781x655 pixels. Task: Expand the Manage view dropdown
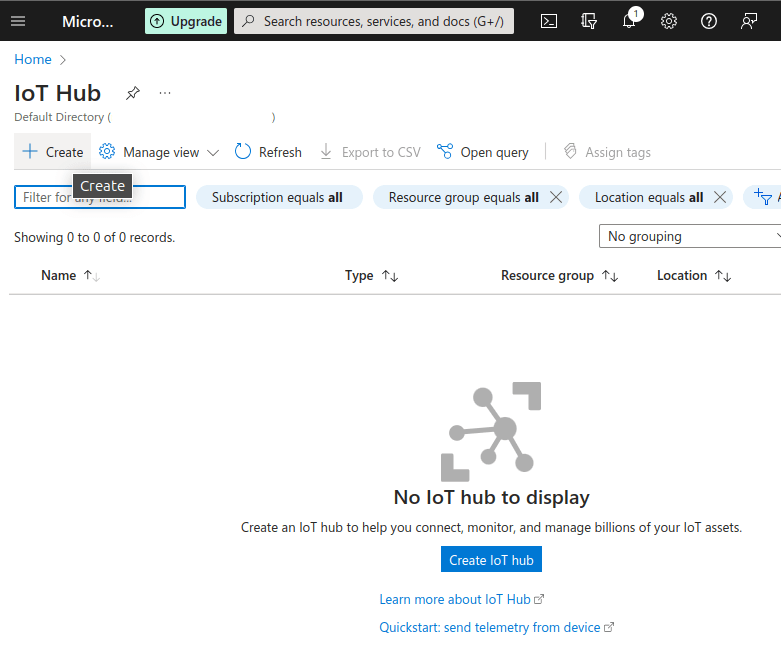(x=159, y=152)
